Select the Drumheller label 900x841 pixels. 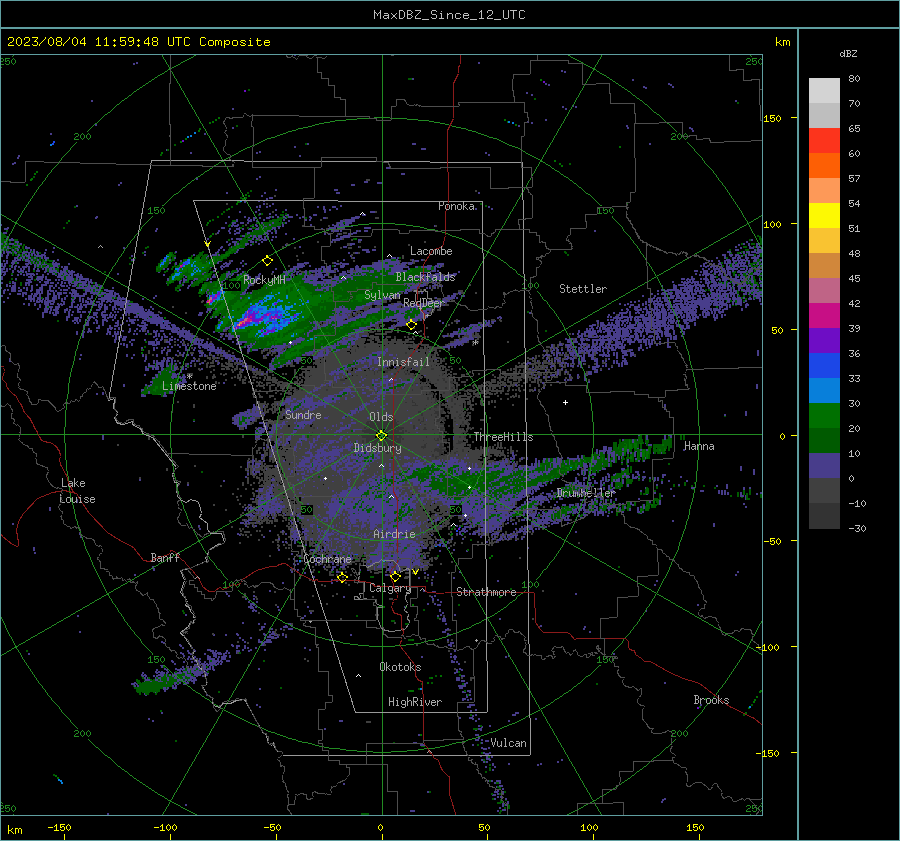point(586,493)
